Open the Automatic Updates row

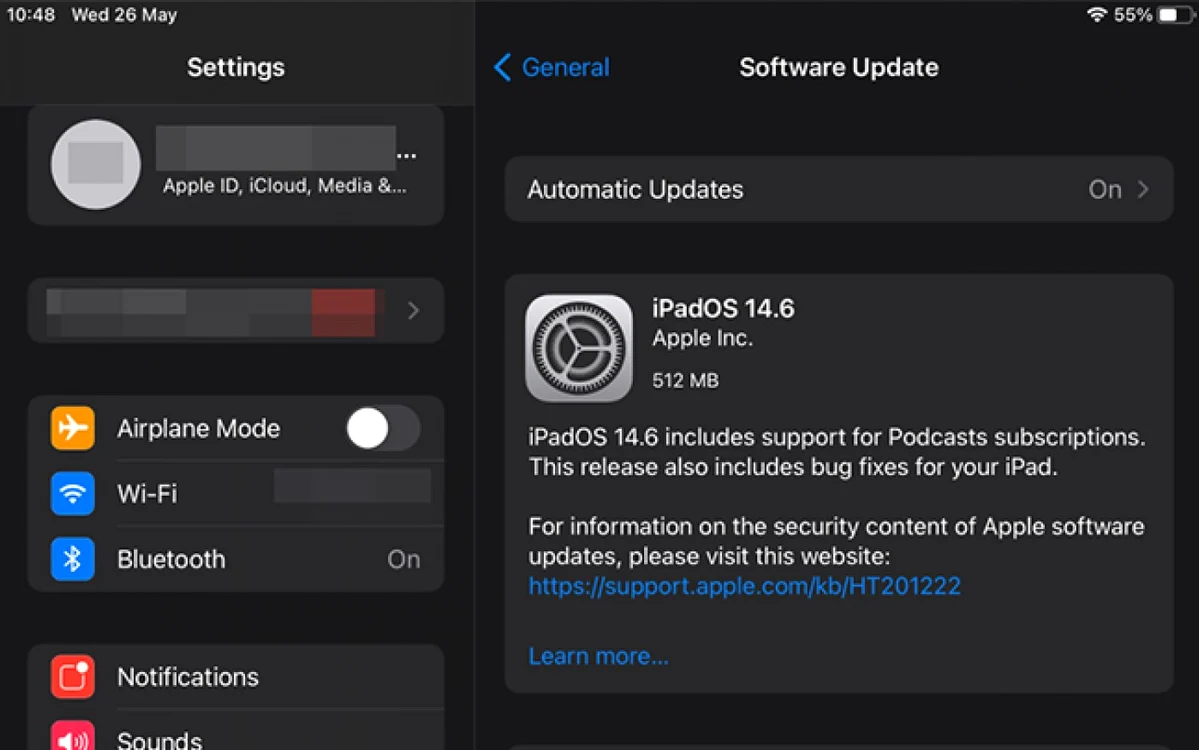tap(839, 190)
